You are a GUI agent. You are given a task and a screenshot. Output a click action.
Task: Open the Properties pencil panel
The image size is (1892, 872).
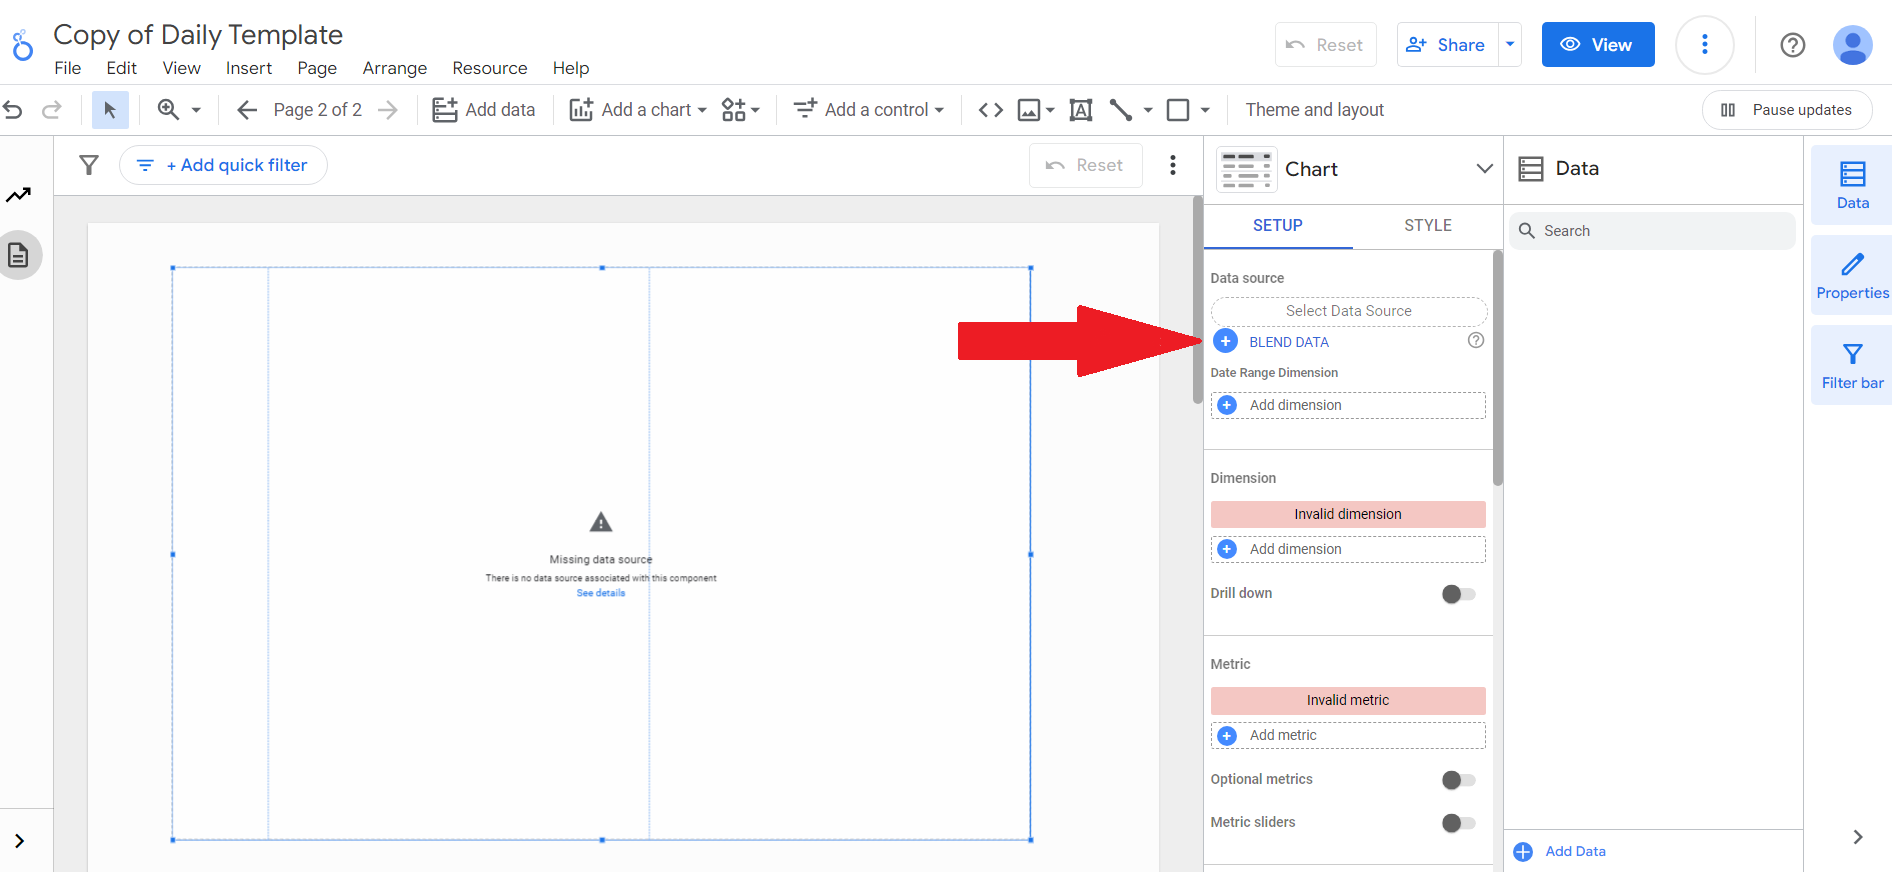[1852, 276]
